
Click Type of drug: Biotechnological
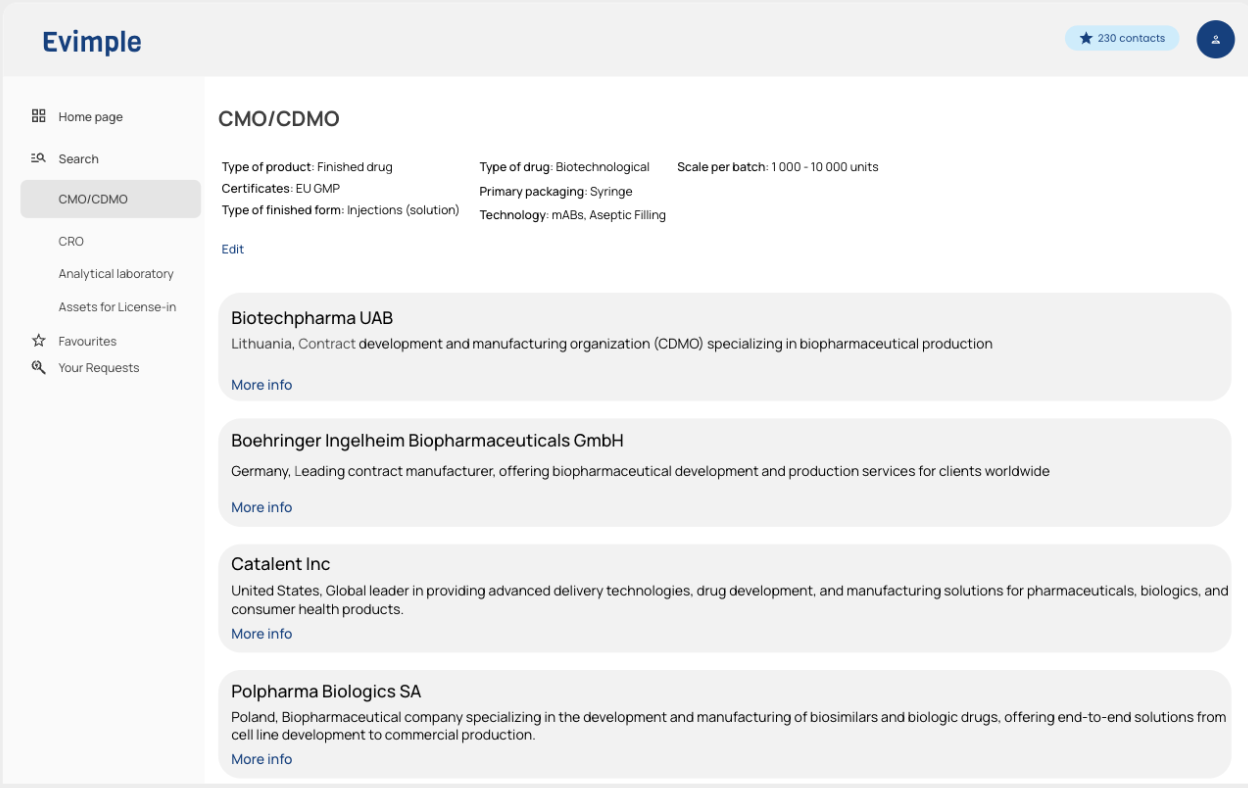[565, 167]
